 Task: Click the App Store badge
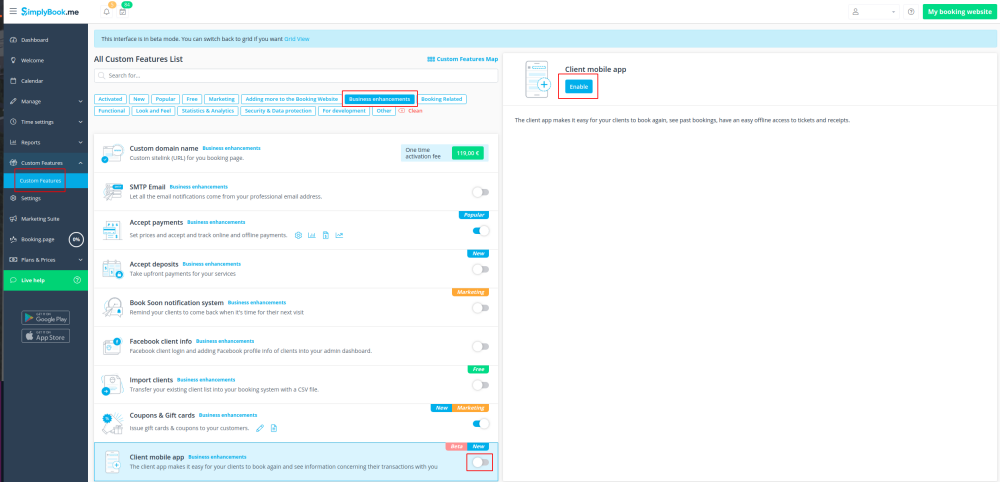tap(45, 336)
